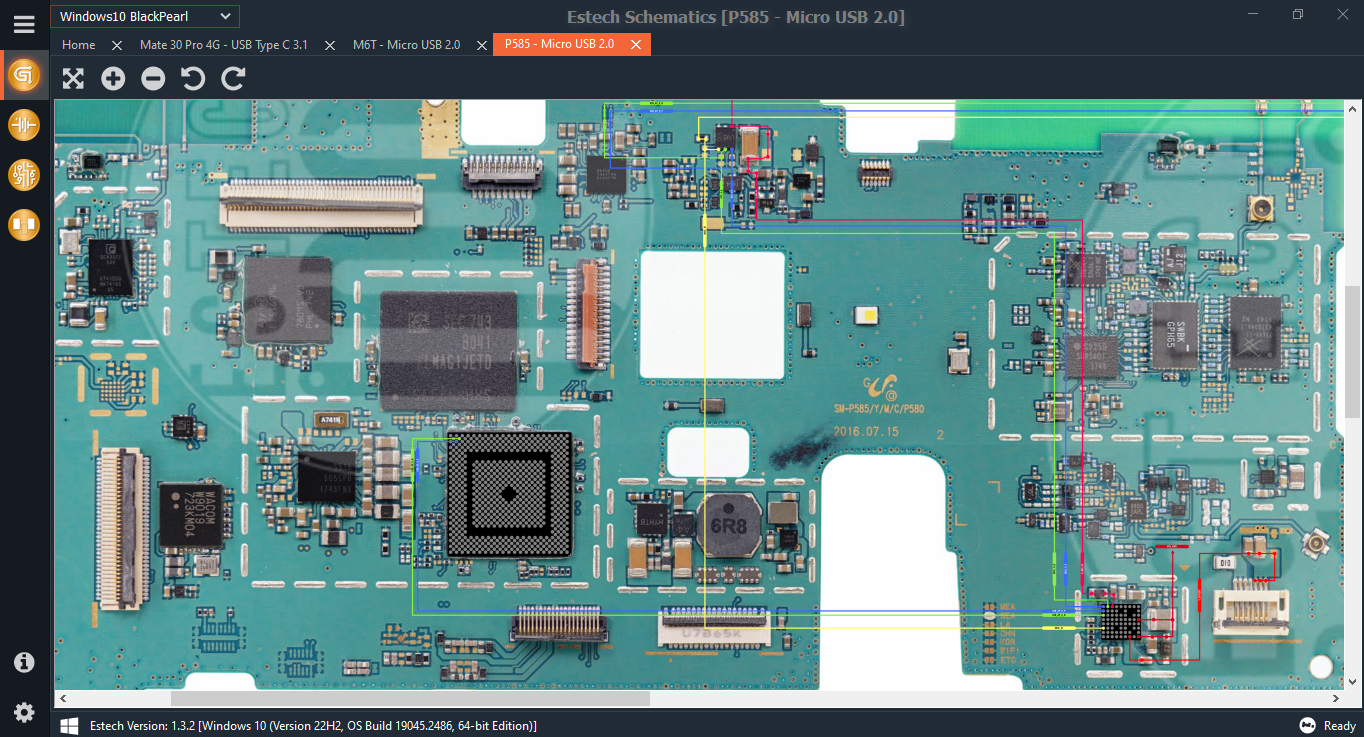Screen dimensions: 1364x737
Task: Click the Estech Schematics window title
Action: click(735, 17)
